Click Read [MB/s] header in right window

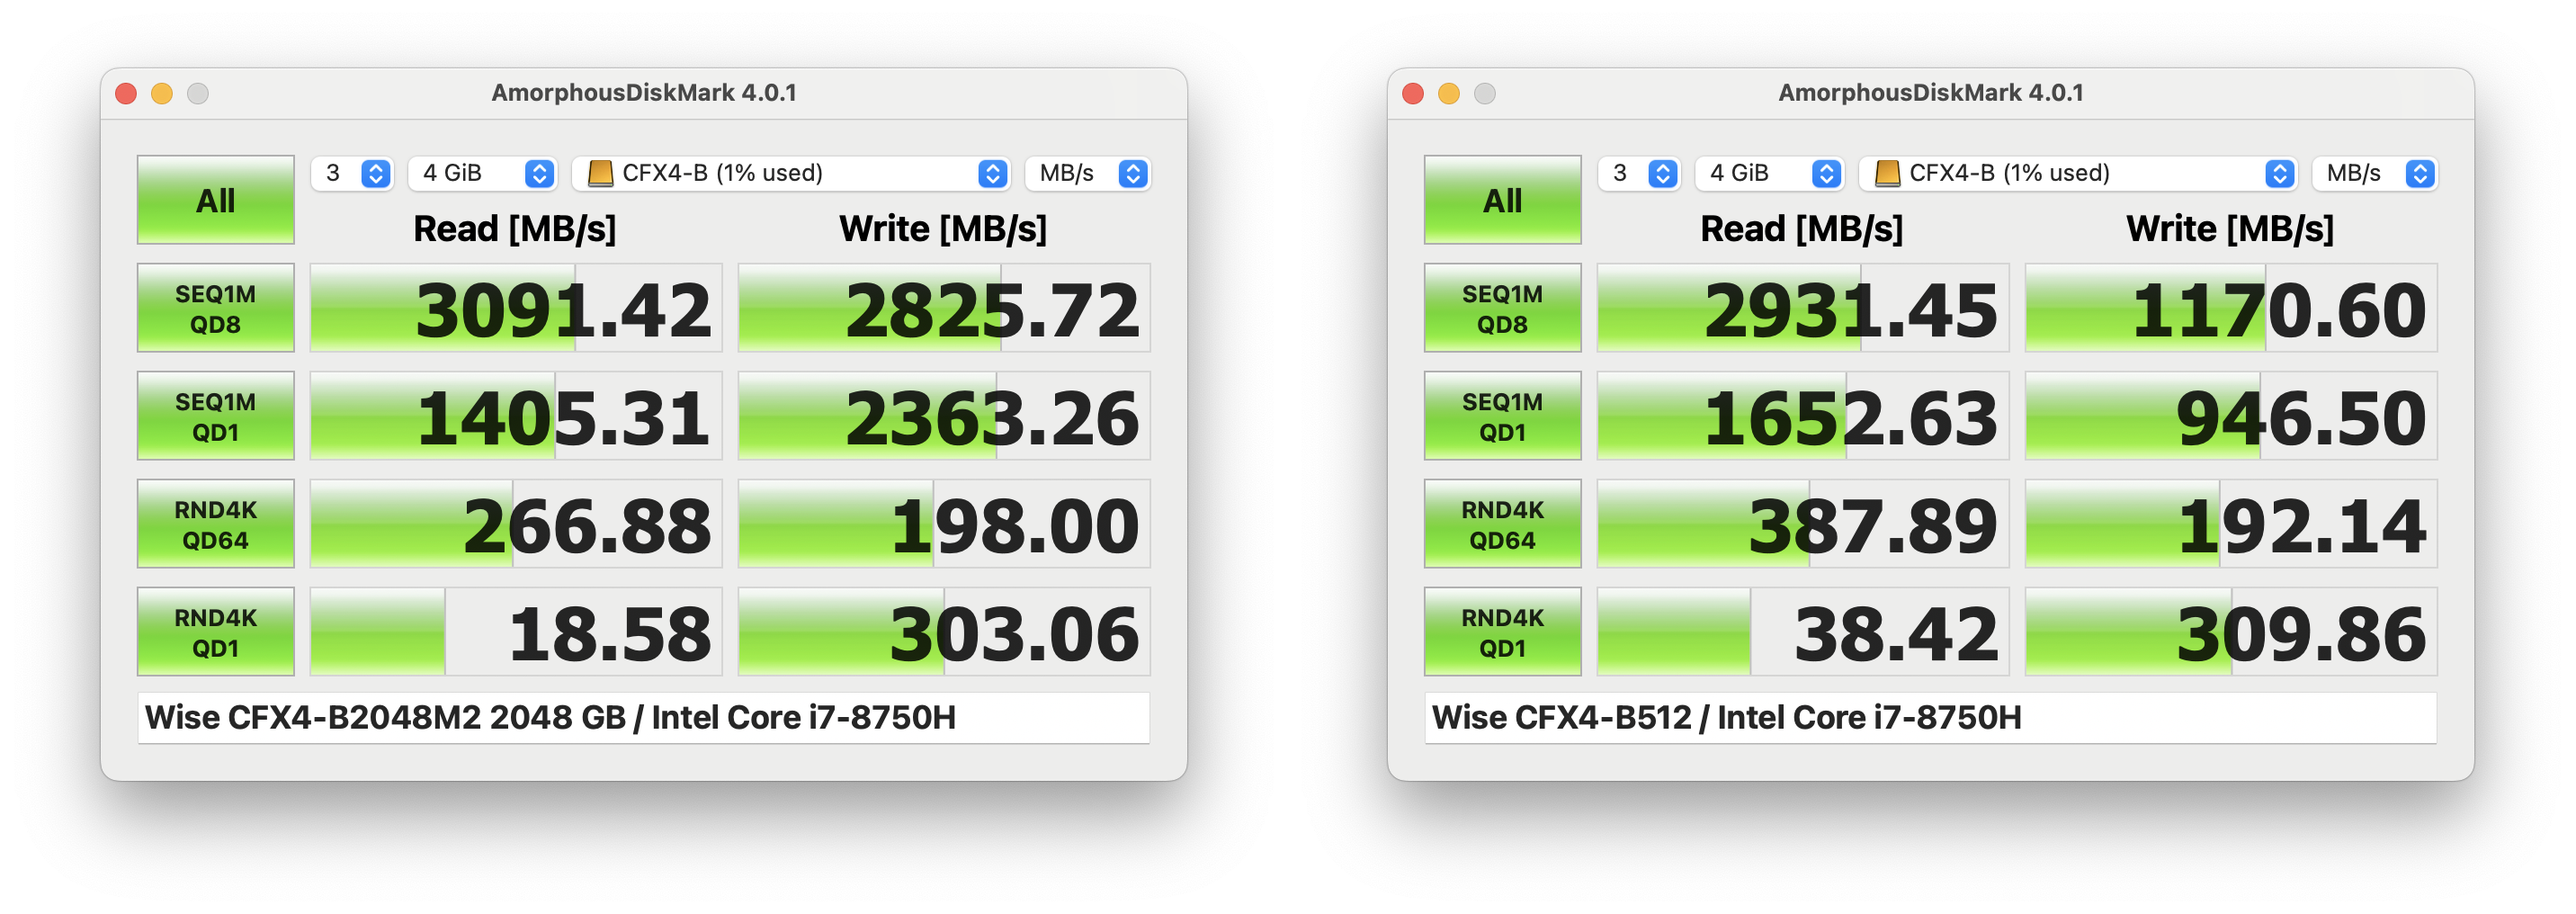pos(1802,229)
